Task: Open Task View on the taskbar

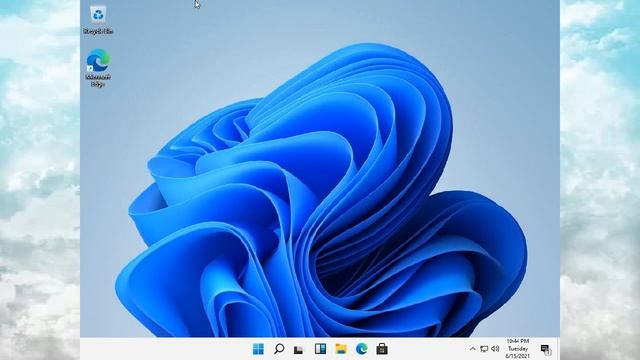Action: 299,349
